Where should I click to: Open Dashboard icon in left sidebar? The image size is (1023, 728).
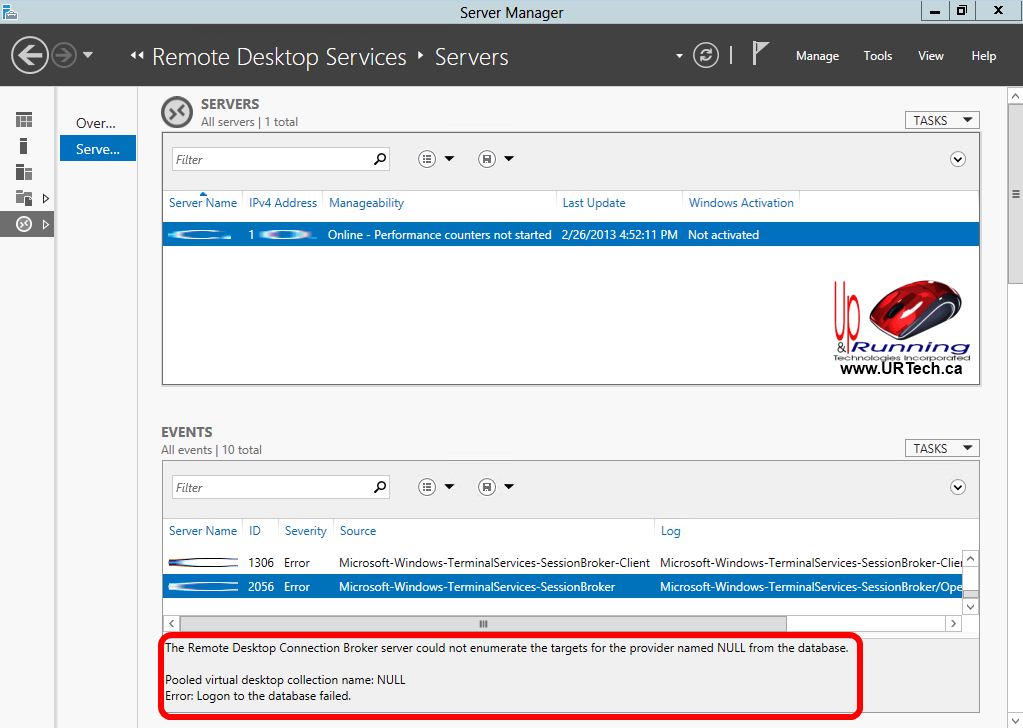[24, 120]
